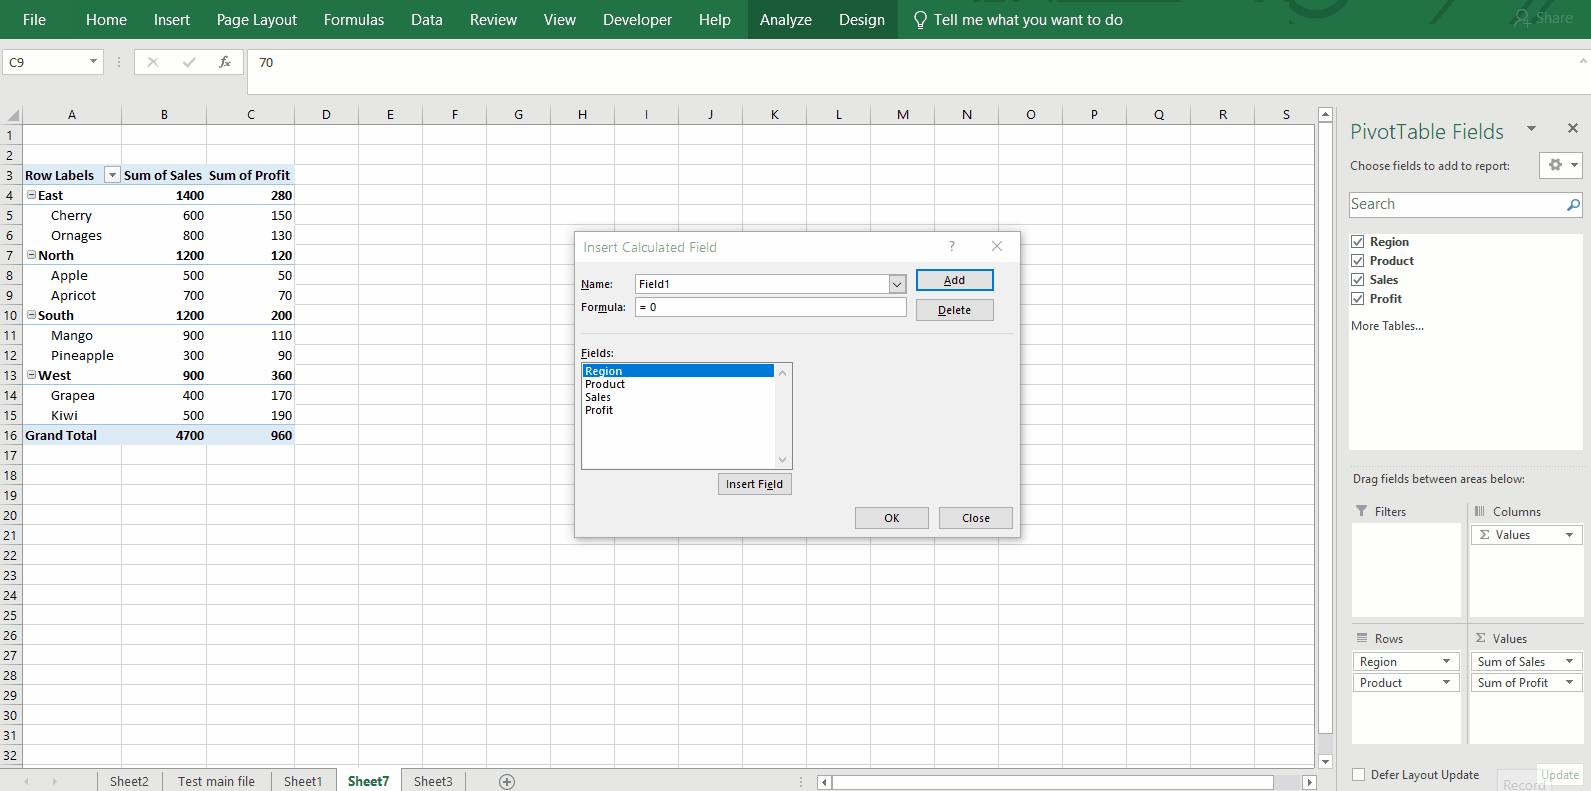Screen dimensions: 1591x791
Task: Select the Grand Total cell
Action: (72, 435)
